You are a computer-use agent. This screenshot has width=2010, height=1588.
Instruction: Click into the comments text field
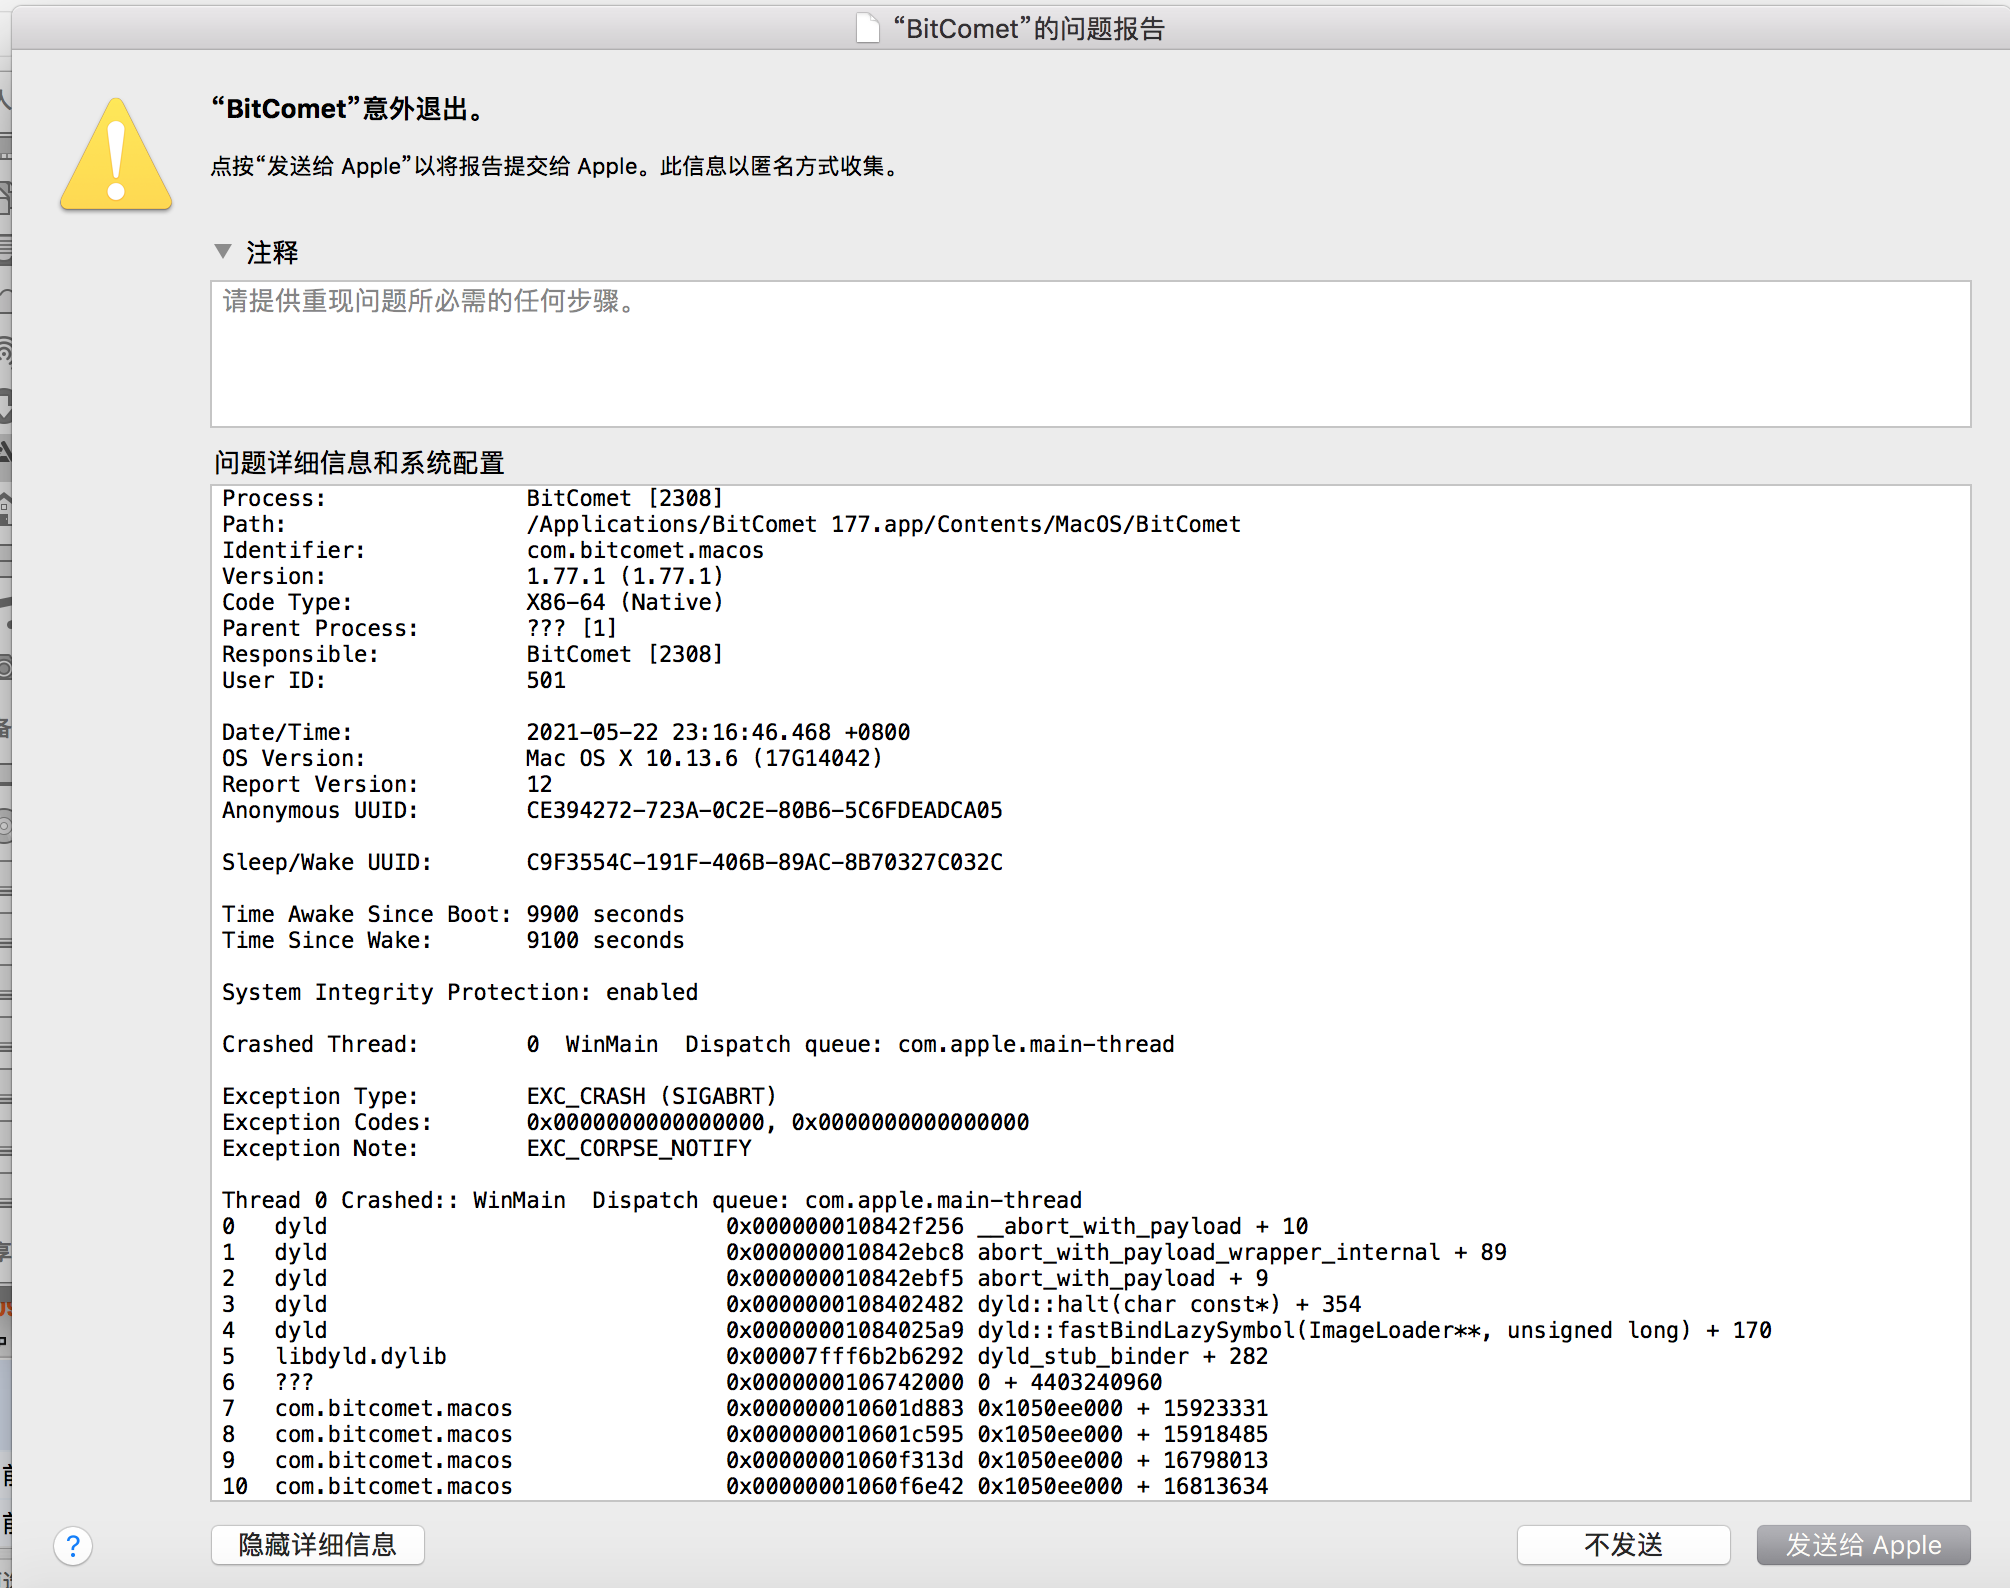coord(1090,354)
